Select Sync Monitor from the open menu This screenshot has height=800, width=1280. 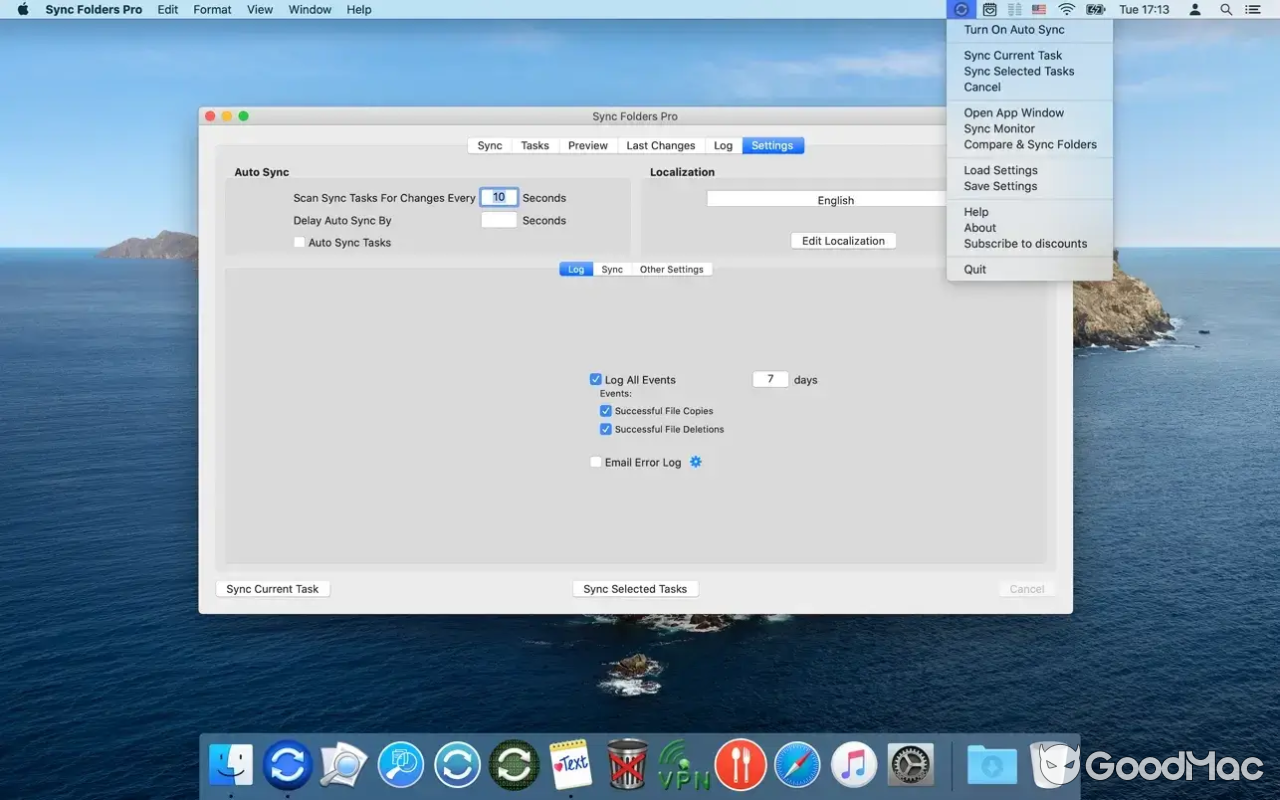point(998,128)
